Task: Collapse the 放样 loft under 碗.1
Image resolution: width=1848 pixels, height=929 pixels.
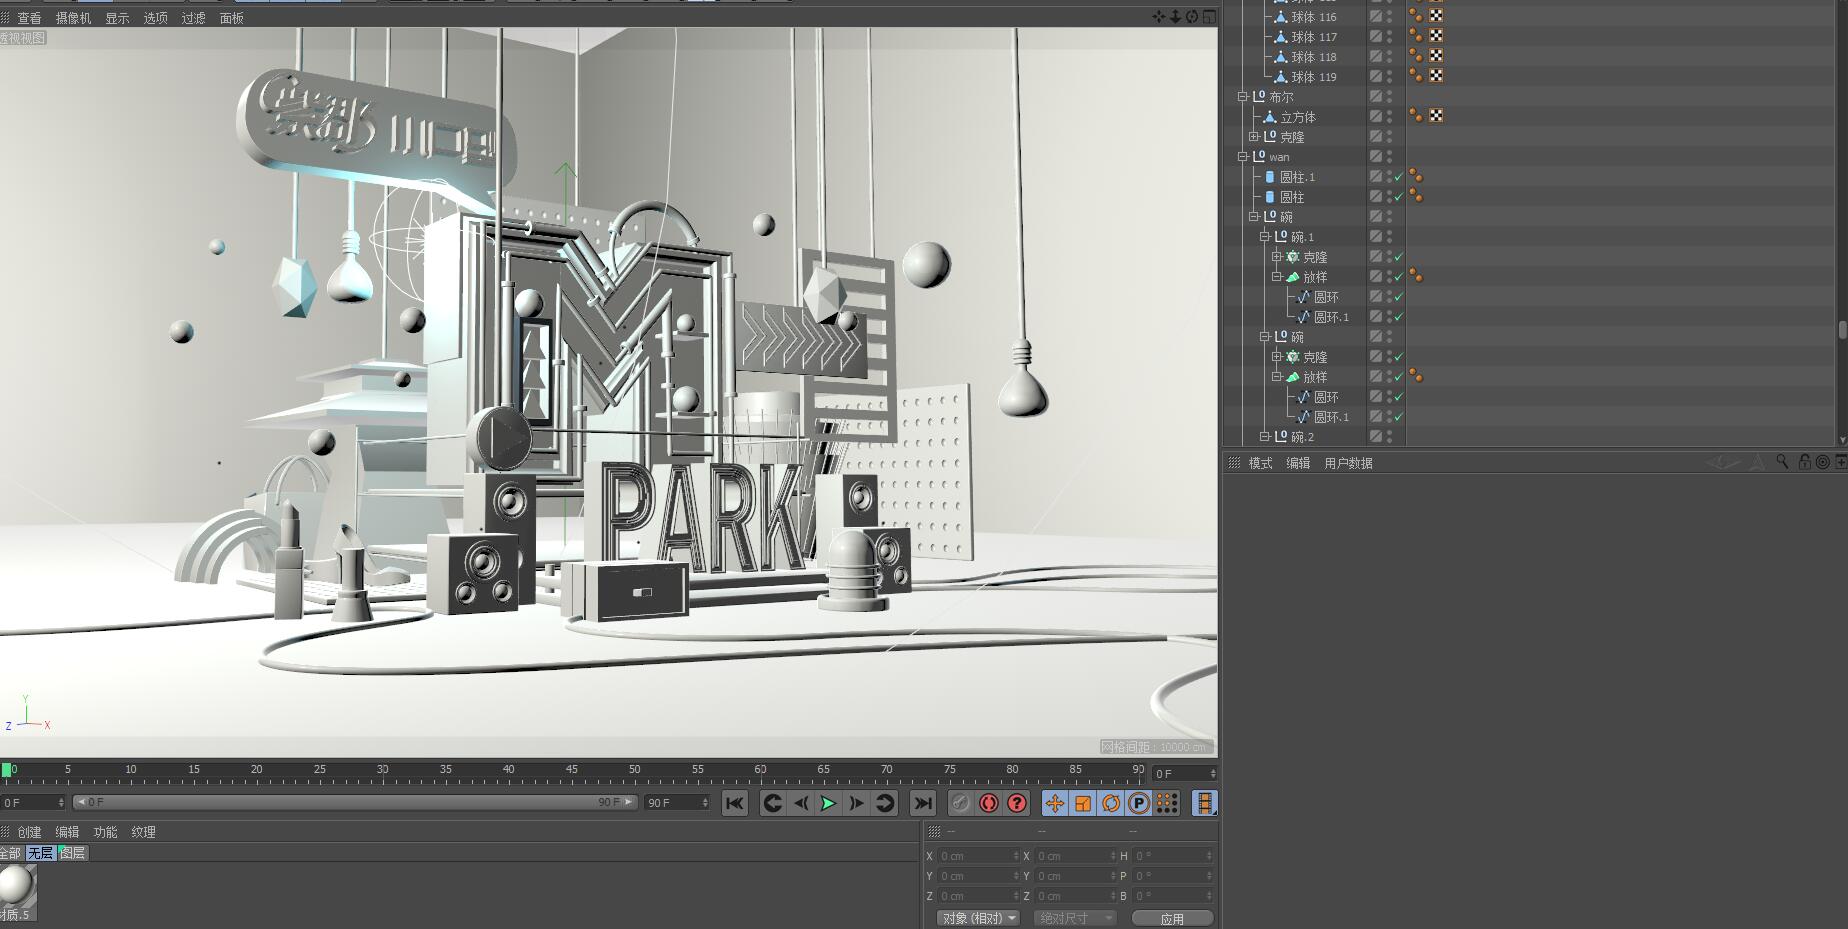Action: pyautogui.click(x=1276, y=277)
